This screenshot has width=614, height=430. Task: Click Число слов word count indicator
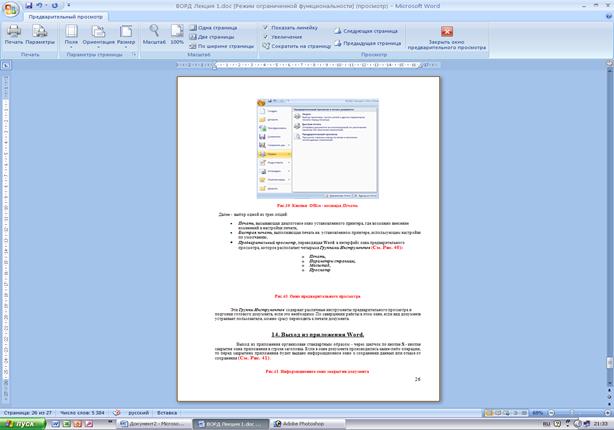(82, 413)
